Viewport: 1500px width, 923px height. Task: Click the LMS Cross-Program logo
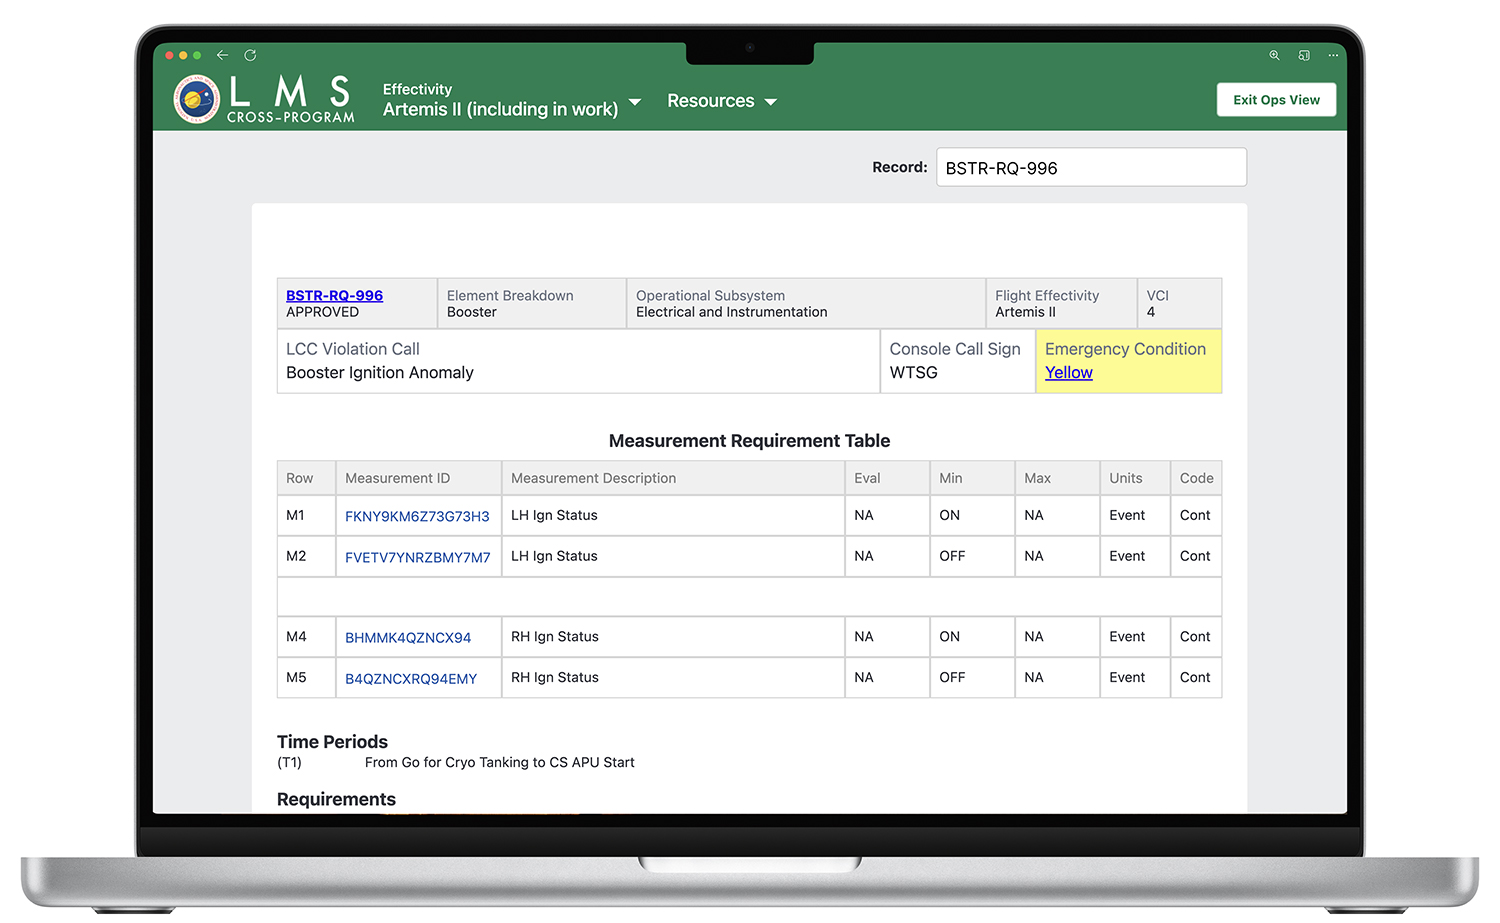click(262, 97)
